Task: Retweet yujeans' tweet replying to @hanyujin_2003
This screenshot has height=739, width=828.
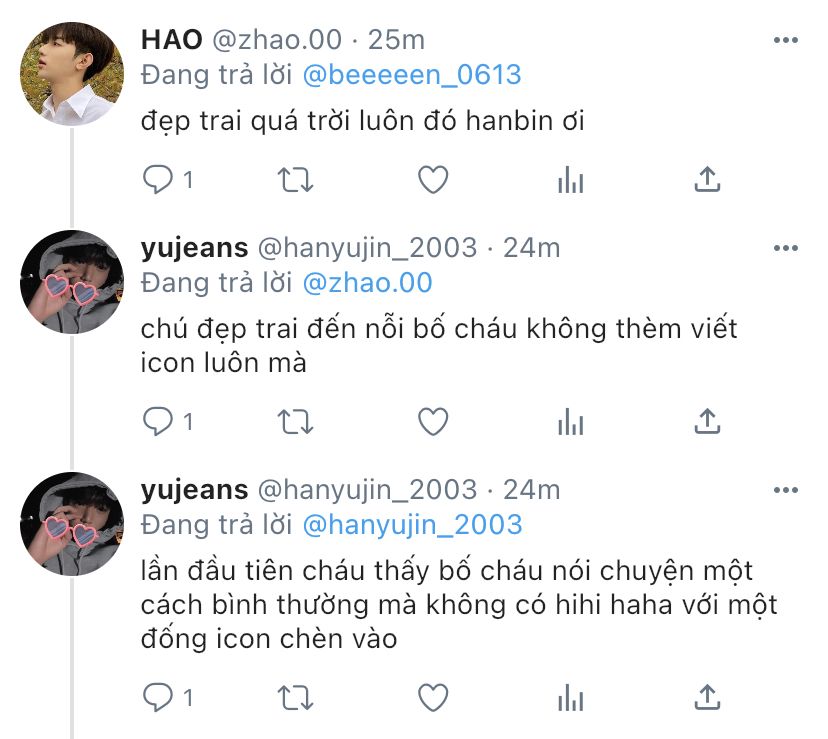Action: point(296,697)
